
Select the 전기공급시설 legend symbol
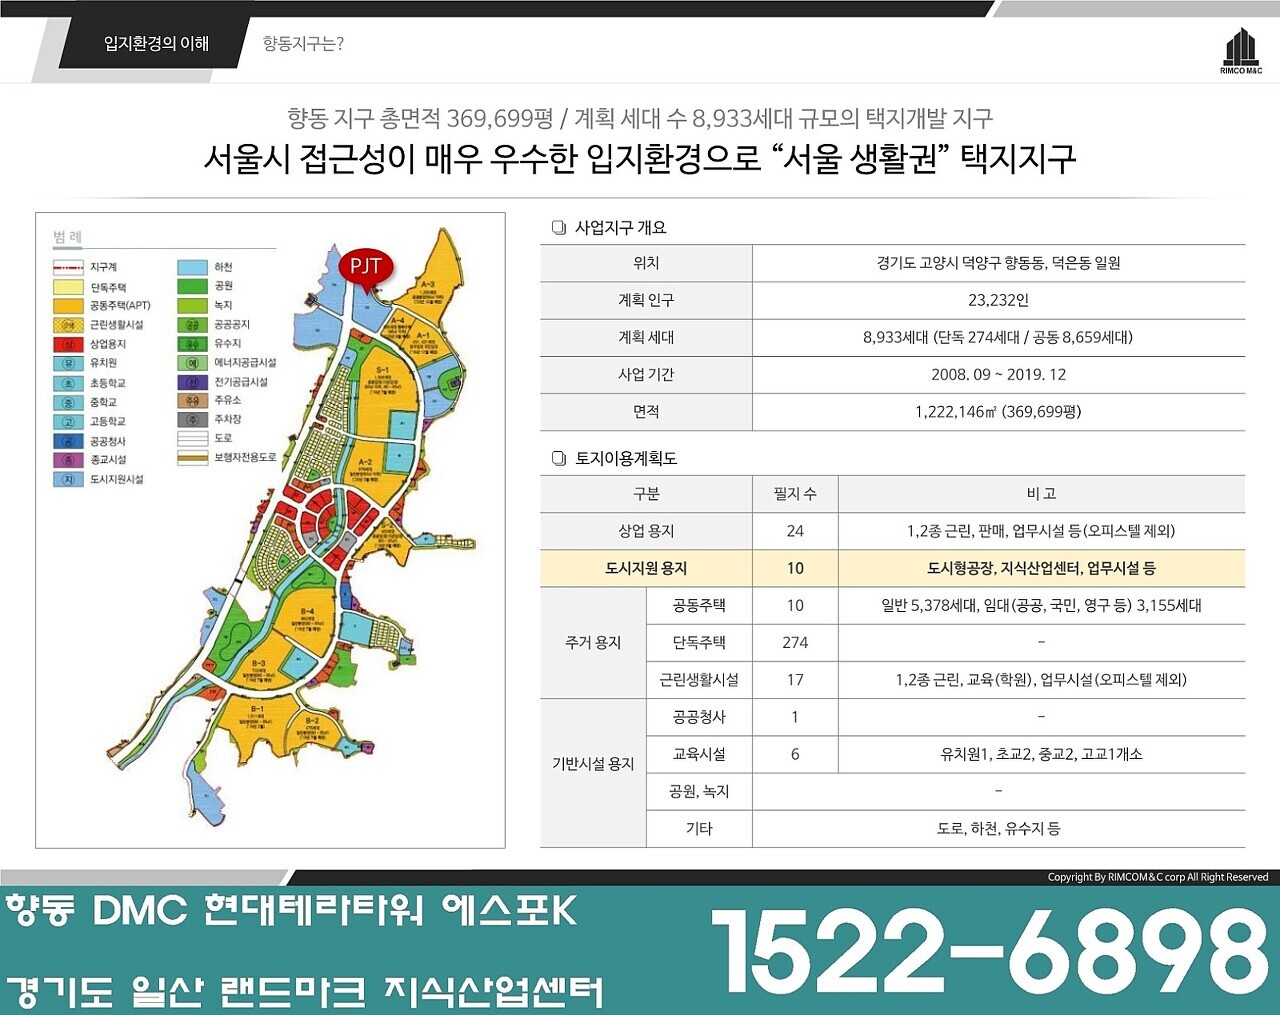192,382
